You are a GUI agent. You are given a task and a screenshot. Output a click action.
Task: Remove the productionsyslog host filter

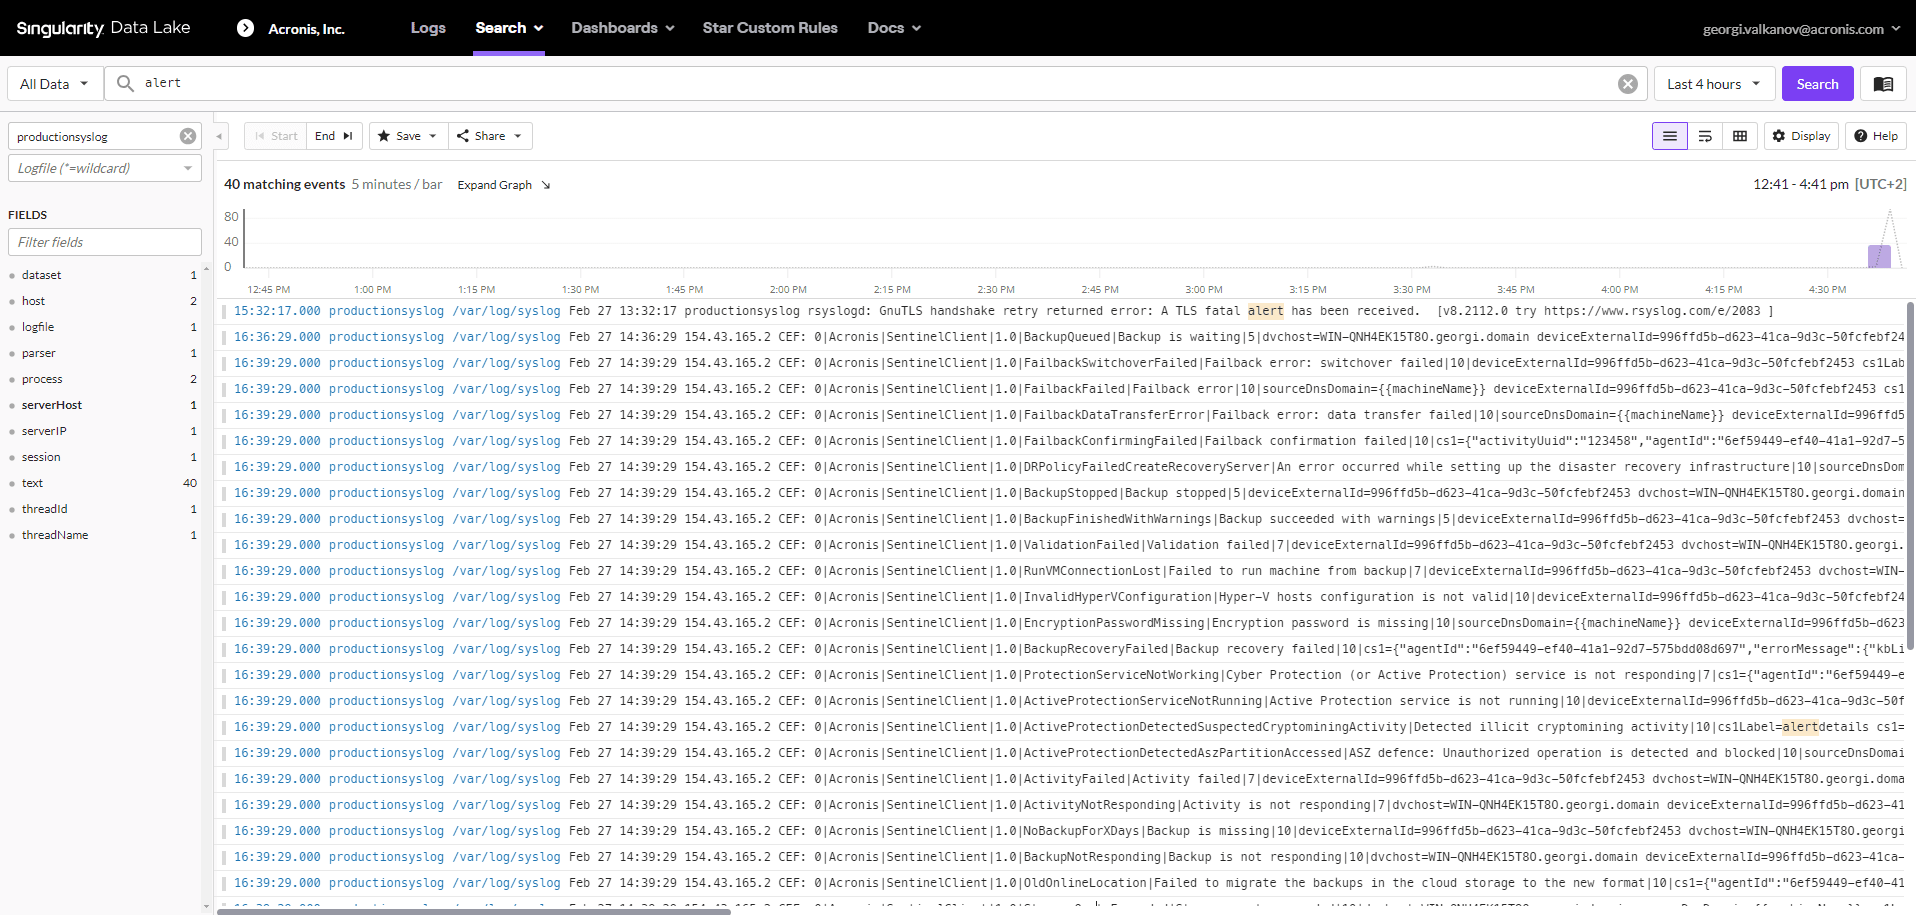click(x=188, y=136)
